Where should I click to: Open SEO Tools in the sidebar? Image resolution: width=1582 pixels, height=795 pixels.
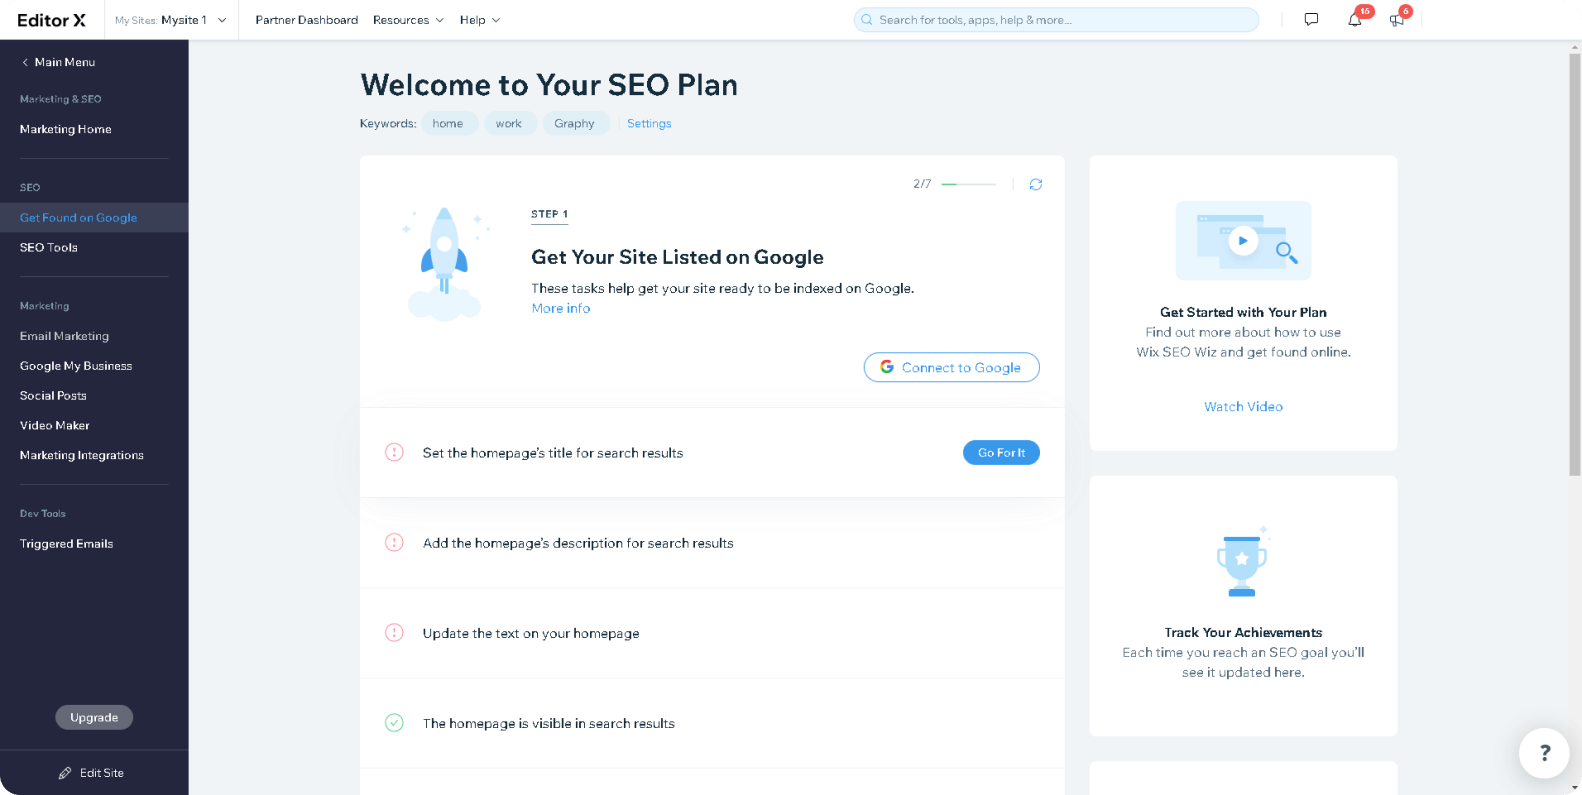pyautogui.click(x=49, y=247)
